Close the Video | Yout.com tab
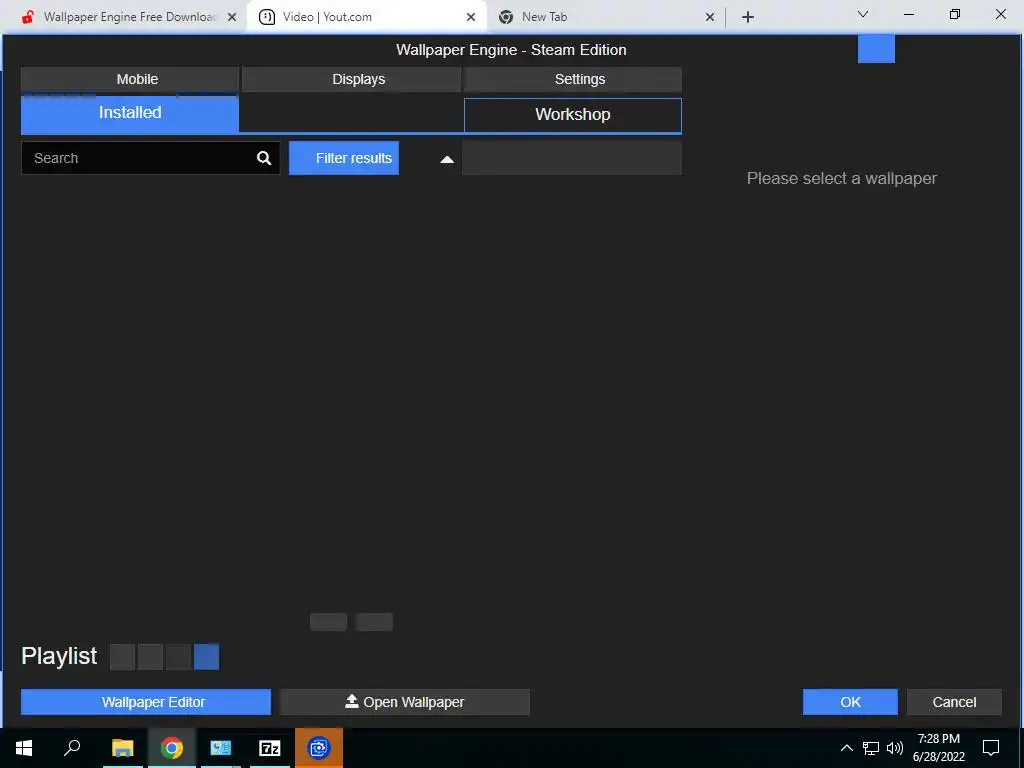 pyautogui.click(x=471, y=17)
